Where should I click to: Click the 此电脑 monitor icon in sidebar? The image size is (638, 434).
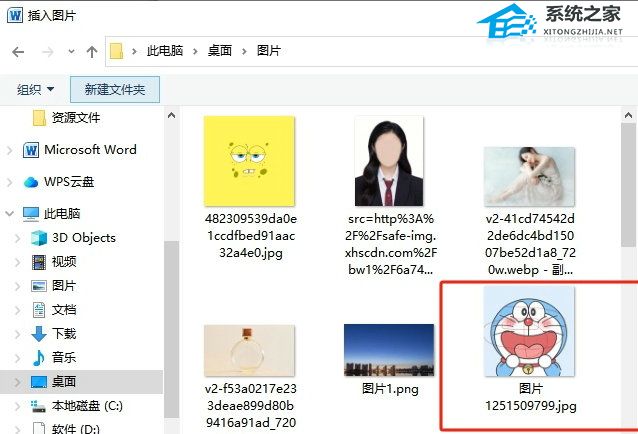(x=31, y=214)
